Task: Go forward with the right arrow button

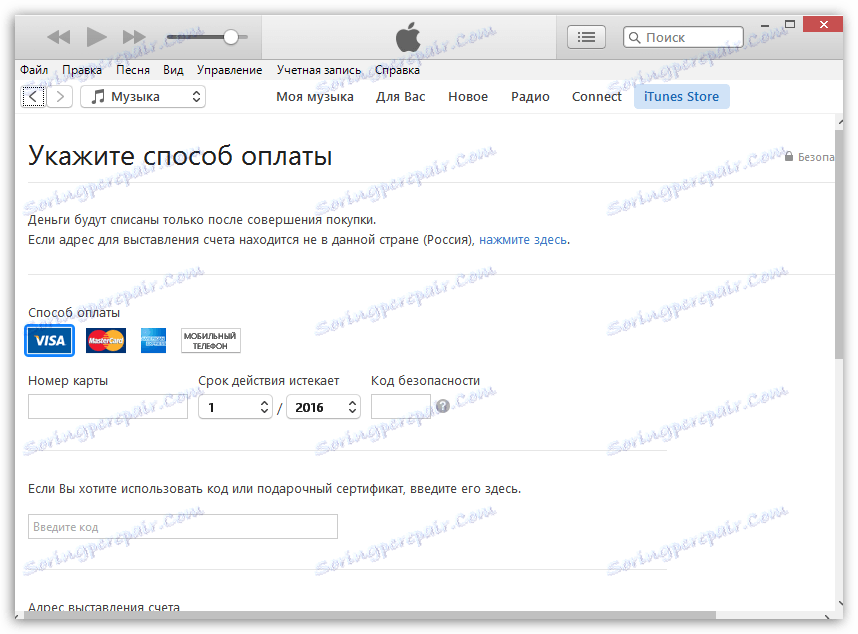Action: (60, 97)
